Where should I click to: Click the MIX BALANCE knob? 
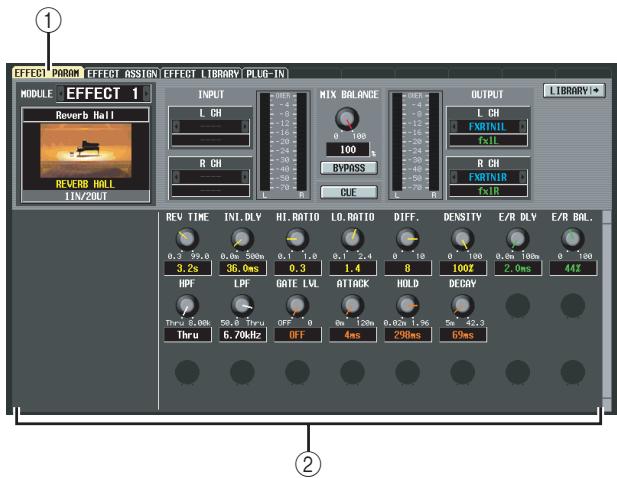tap(347, 119)
